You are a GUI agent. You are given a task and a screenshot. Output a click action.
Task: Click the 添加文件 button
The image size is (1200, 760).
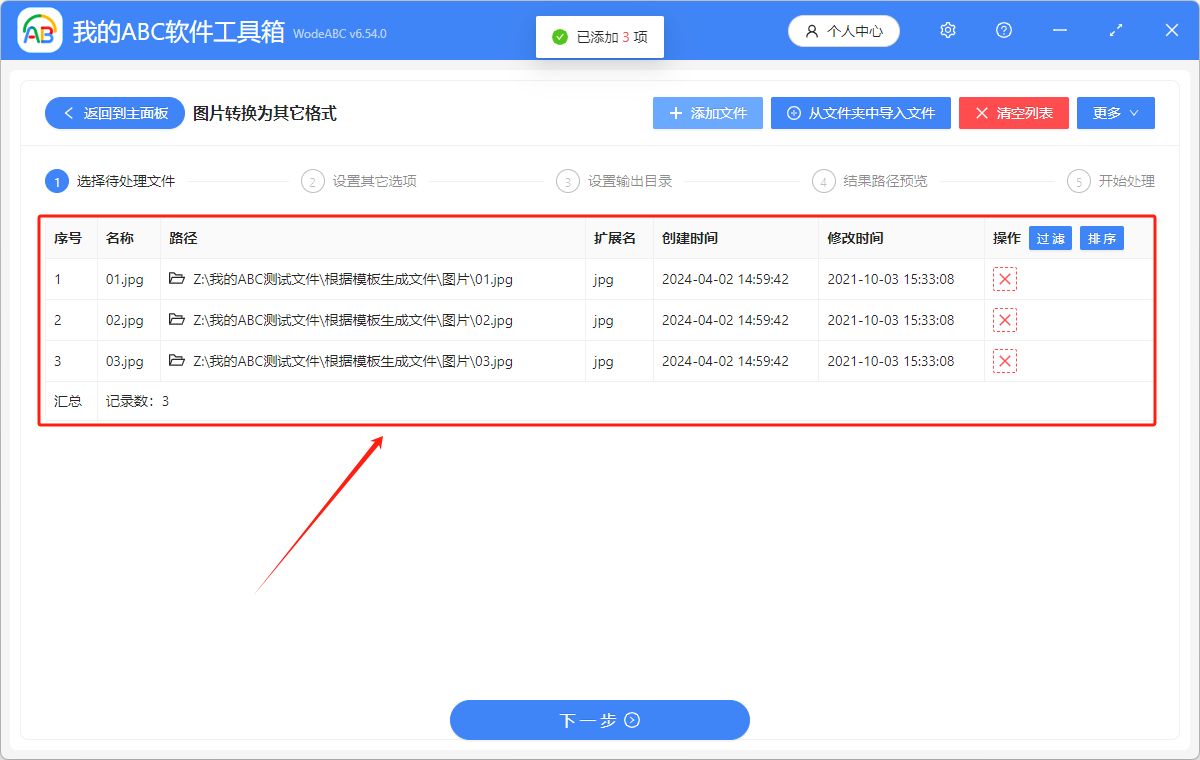pos(707,113)
